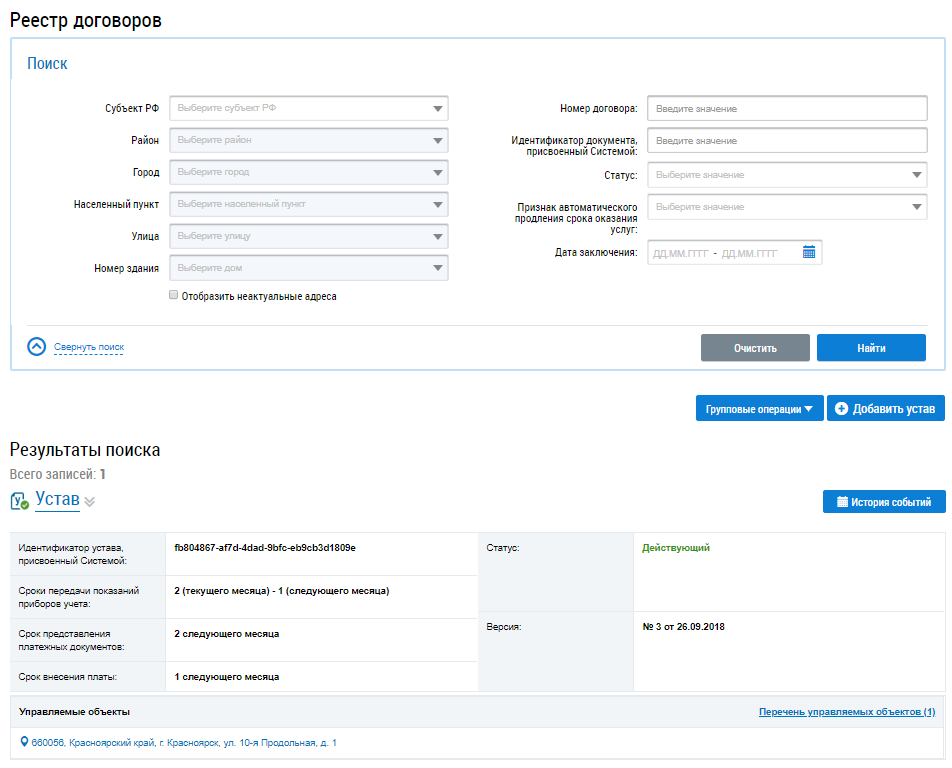Viewport: 952px width, 768px height.
Task: Open Перечень управляемых объектов (1) link
Action: coord(847,712)
